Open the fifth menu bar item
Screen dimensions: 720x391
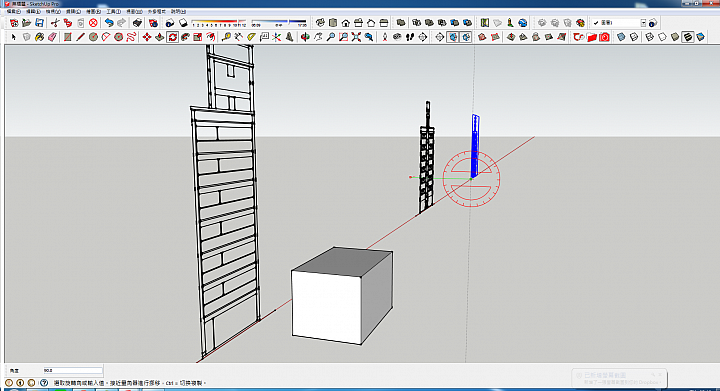pyautogui.click(x=93, y=11)
